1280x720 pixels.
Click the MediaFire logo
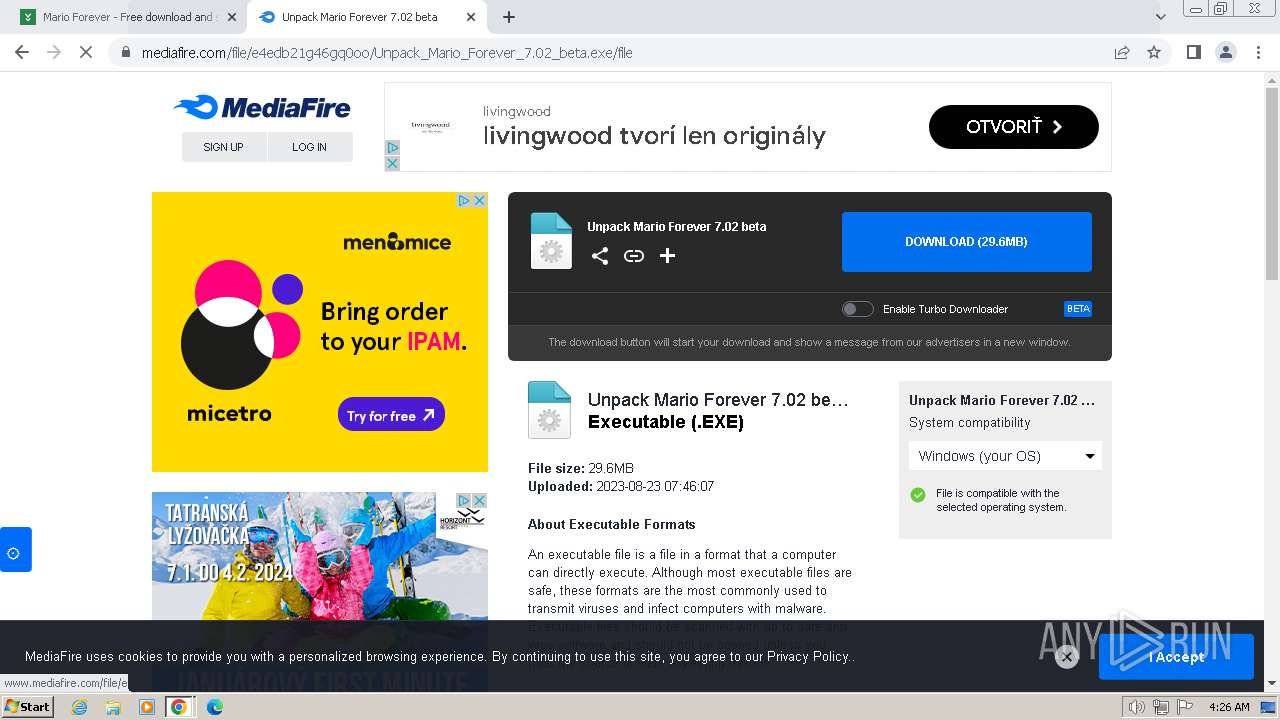262,107
